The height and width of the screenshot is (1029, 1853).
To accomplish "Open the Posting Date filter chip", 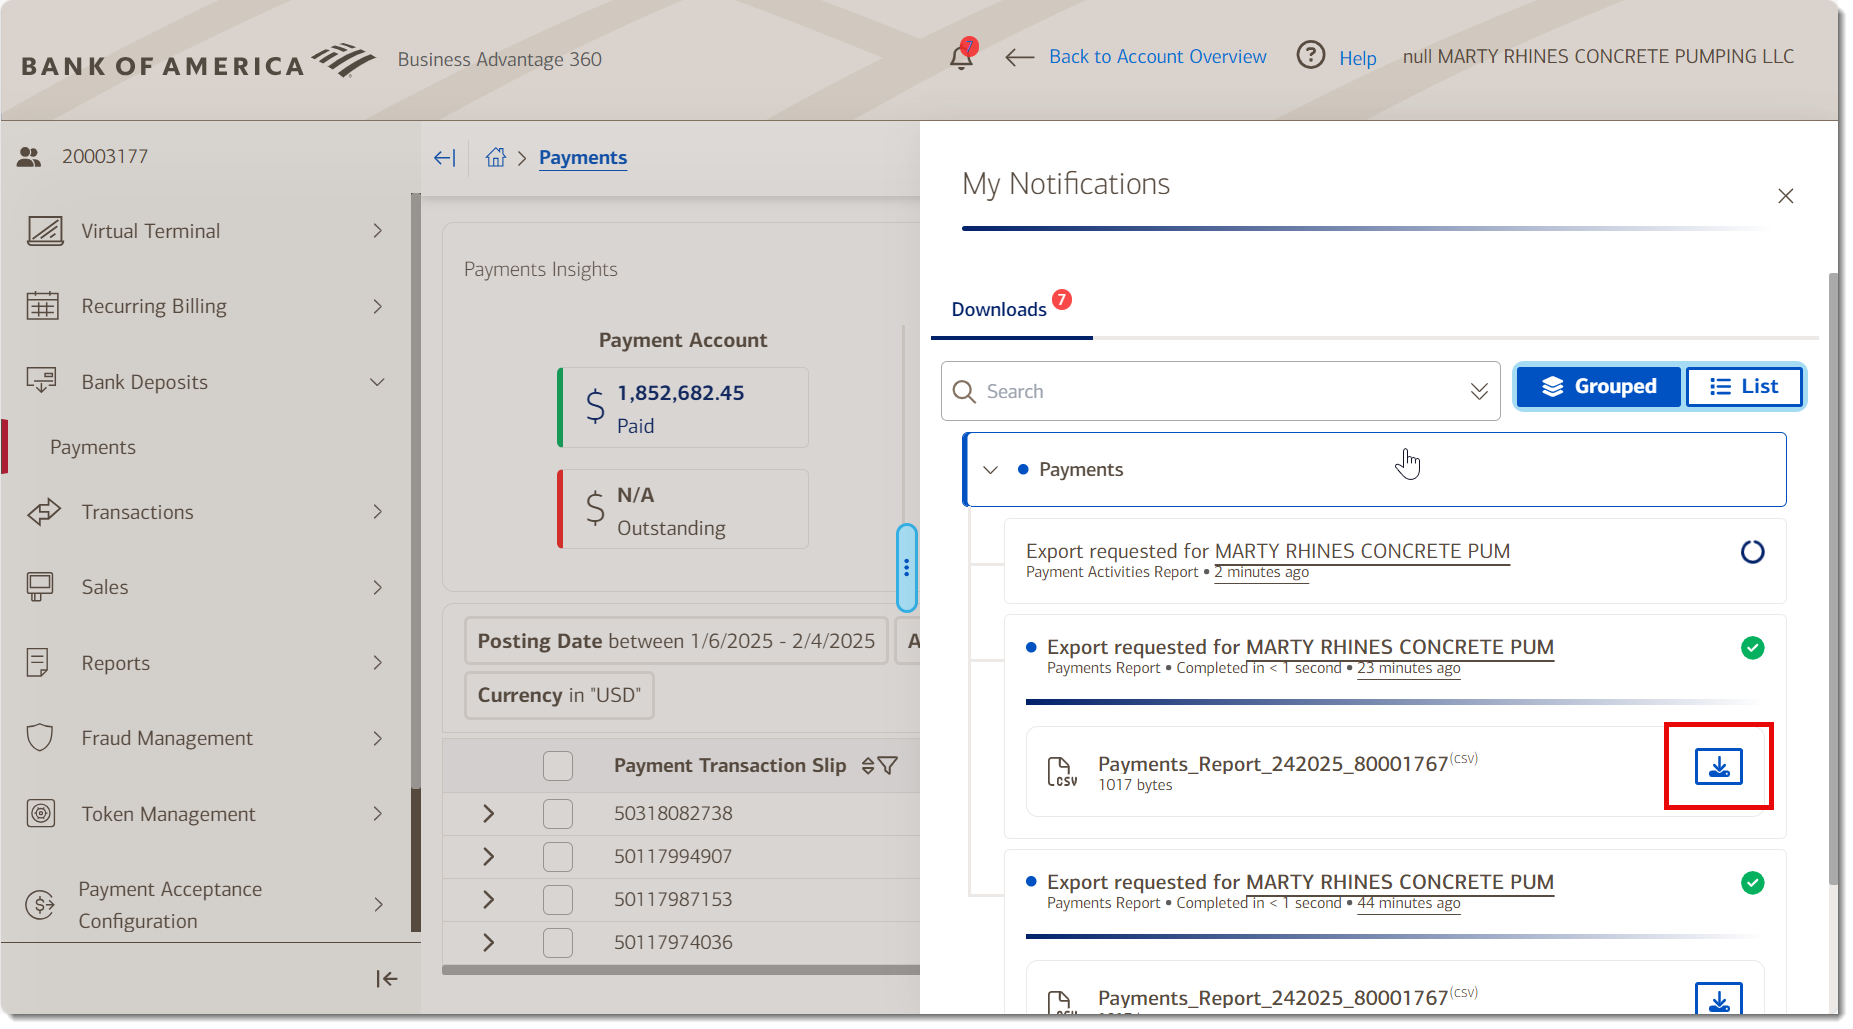I will [x=676, y=641].
